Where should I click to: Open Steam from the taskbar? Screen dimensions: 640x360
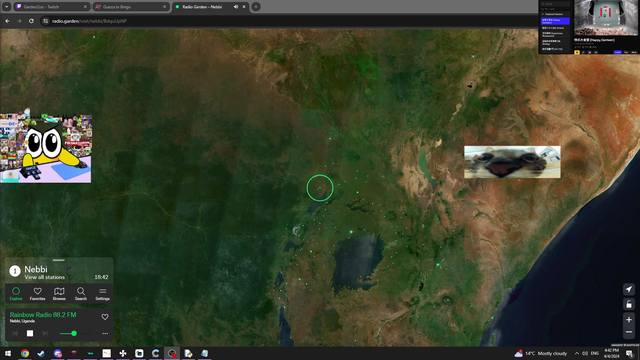(x=41, y=353)
